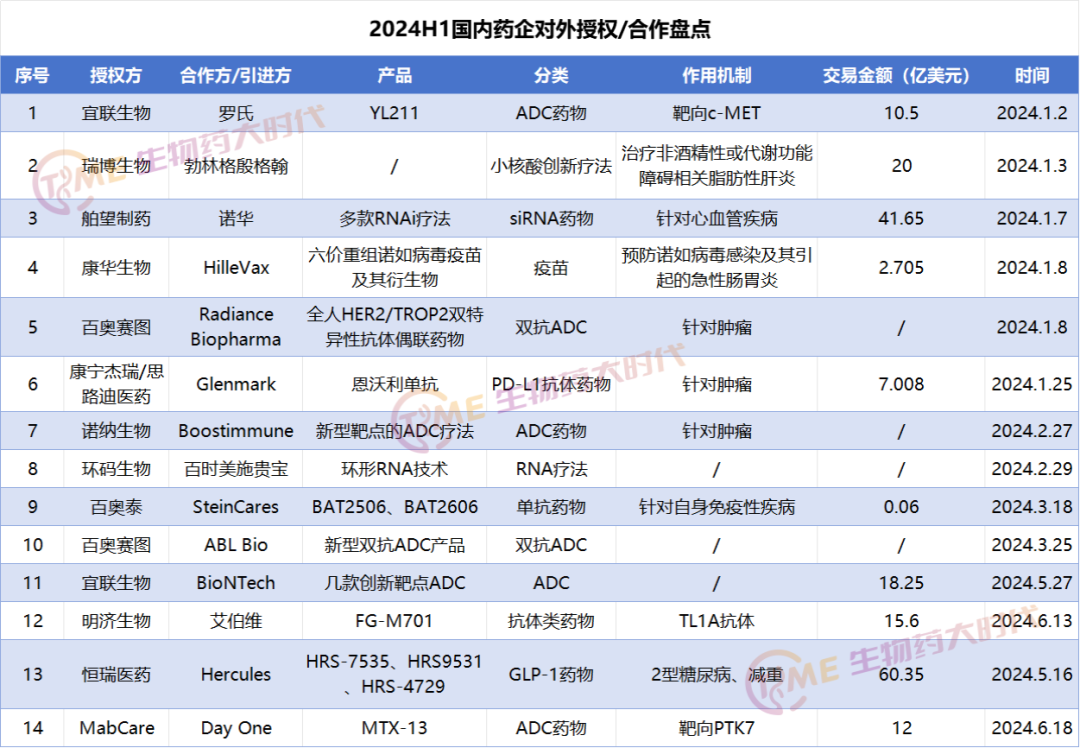This screenshot has width=1080, height=748.
Task: Click the cell 'BAT2506、BAT2606'
Action: click(x=394, y=507)
